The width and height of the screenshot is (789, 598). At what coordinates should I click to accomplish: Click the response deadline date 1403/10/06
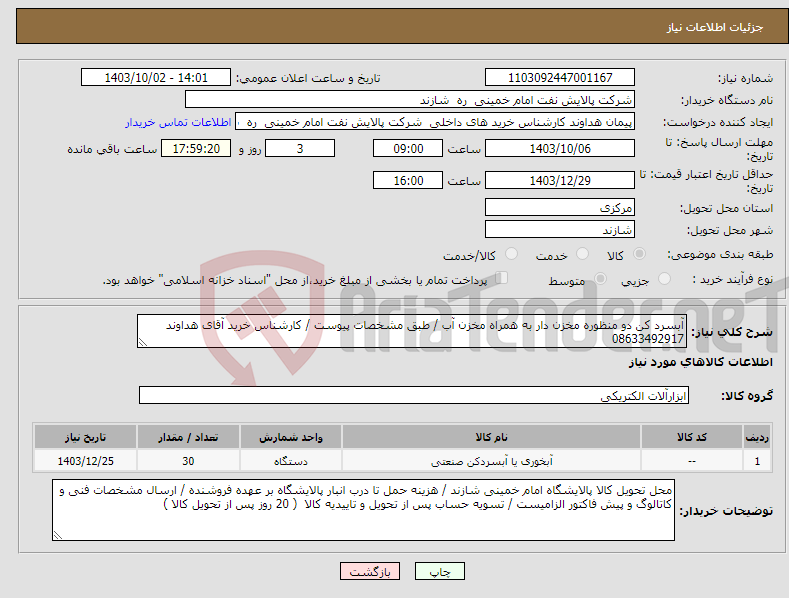(x=560, y=148)
